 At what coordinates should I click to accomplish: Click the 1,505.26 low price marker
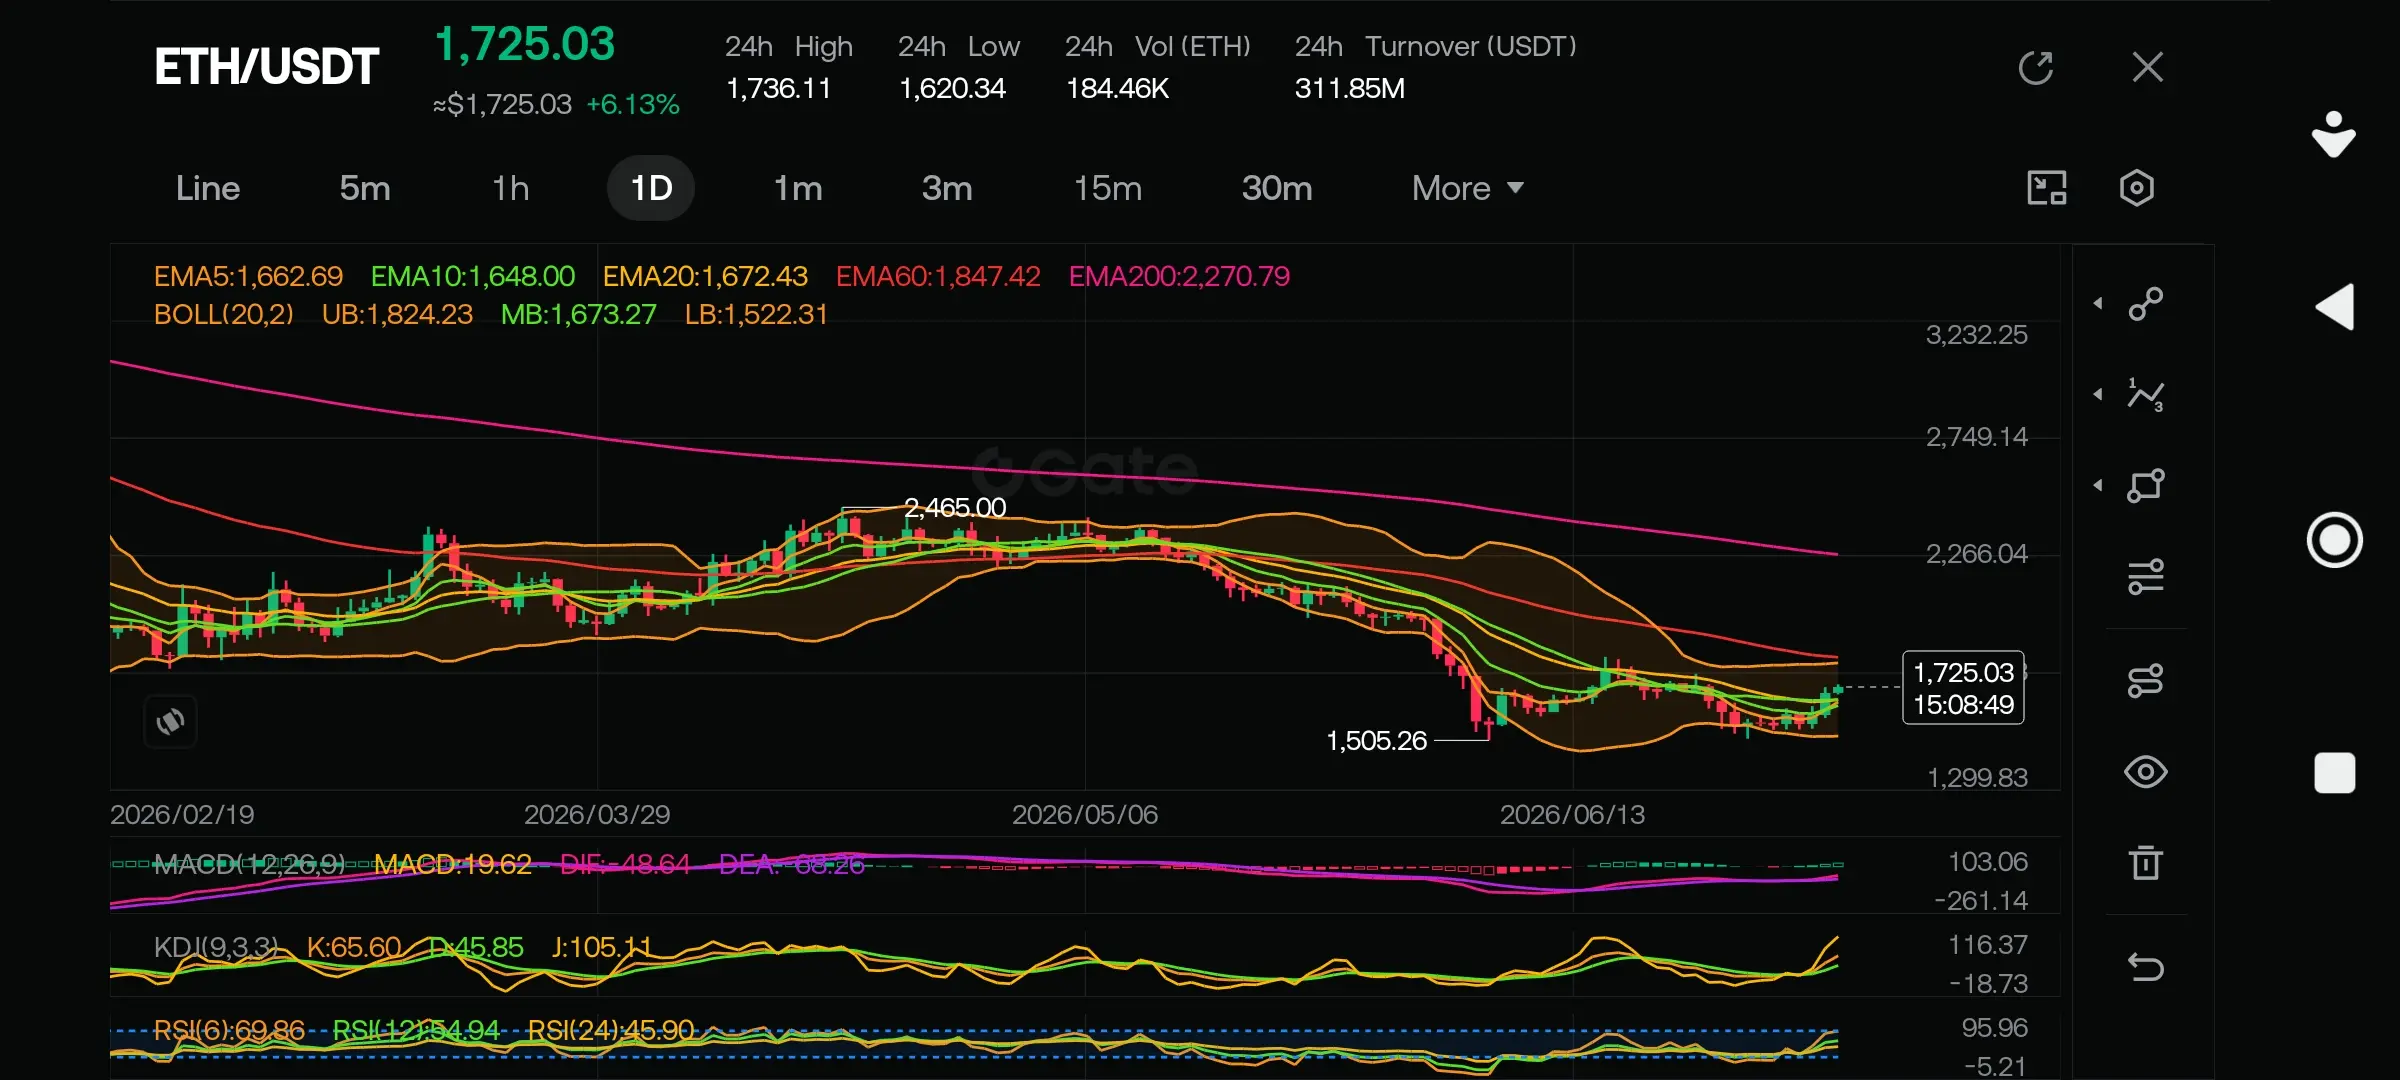coord(1376,741)
